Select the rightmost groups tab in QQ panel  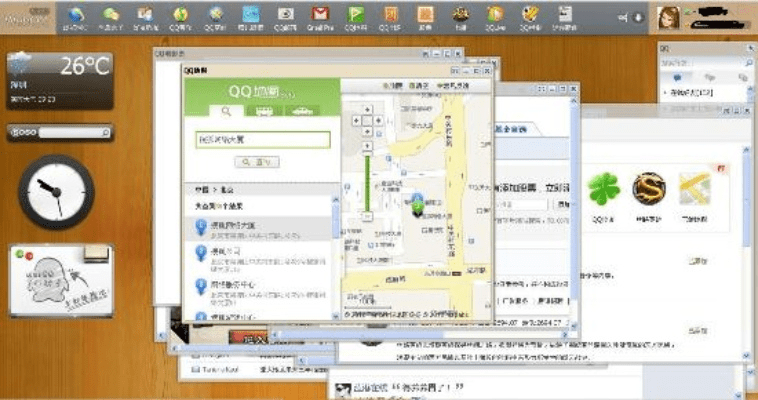tap(742, 77)
